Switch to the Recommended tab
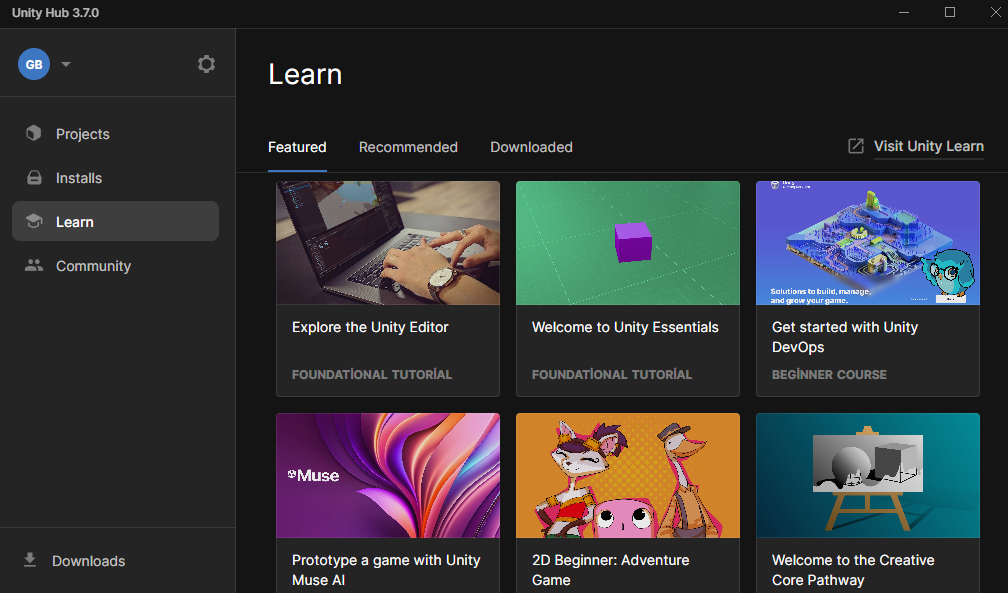1008x593 pixels. click(408, 147)
